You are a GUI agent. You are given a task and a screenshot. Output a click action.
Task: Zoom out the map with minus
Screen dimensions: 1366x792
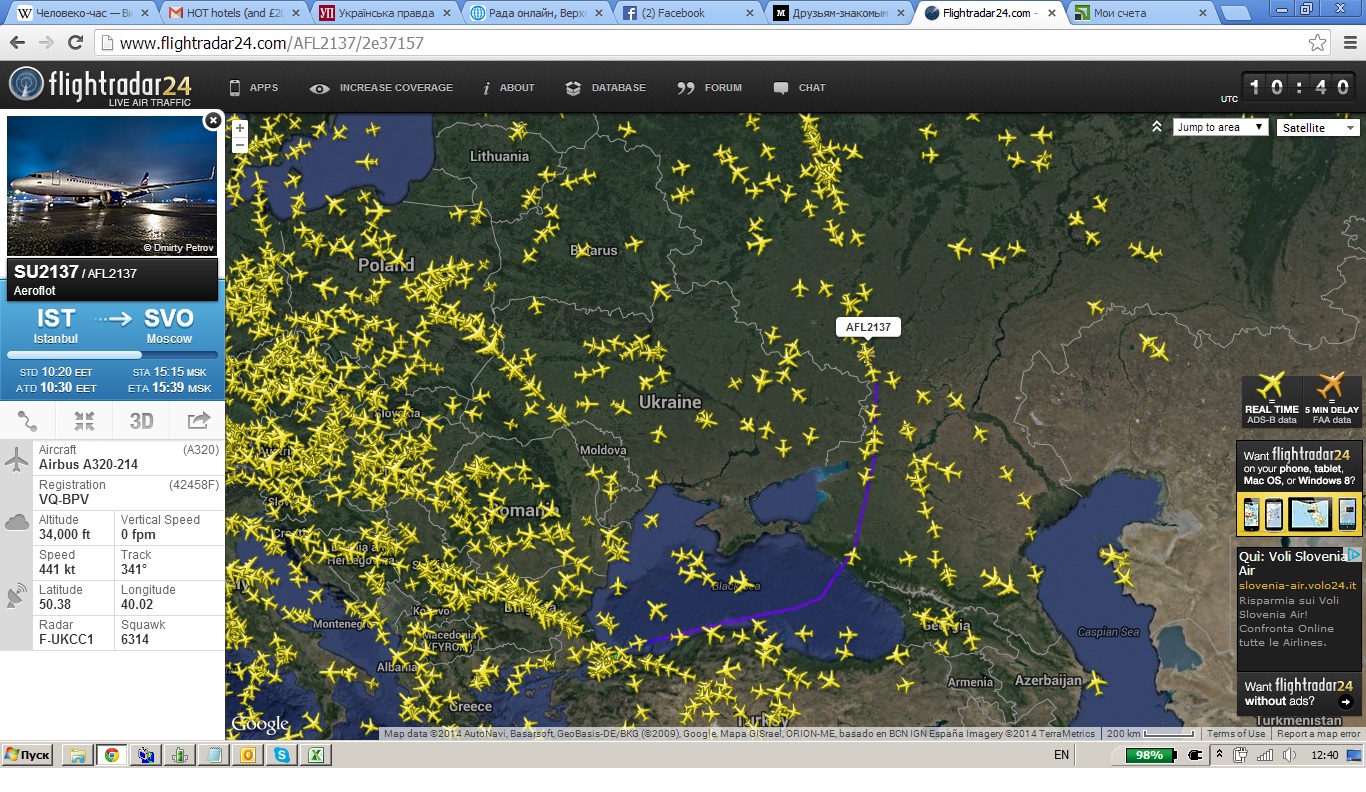coord(240,145)
